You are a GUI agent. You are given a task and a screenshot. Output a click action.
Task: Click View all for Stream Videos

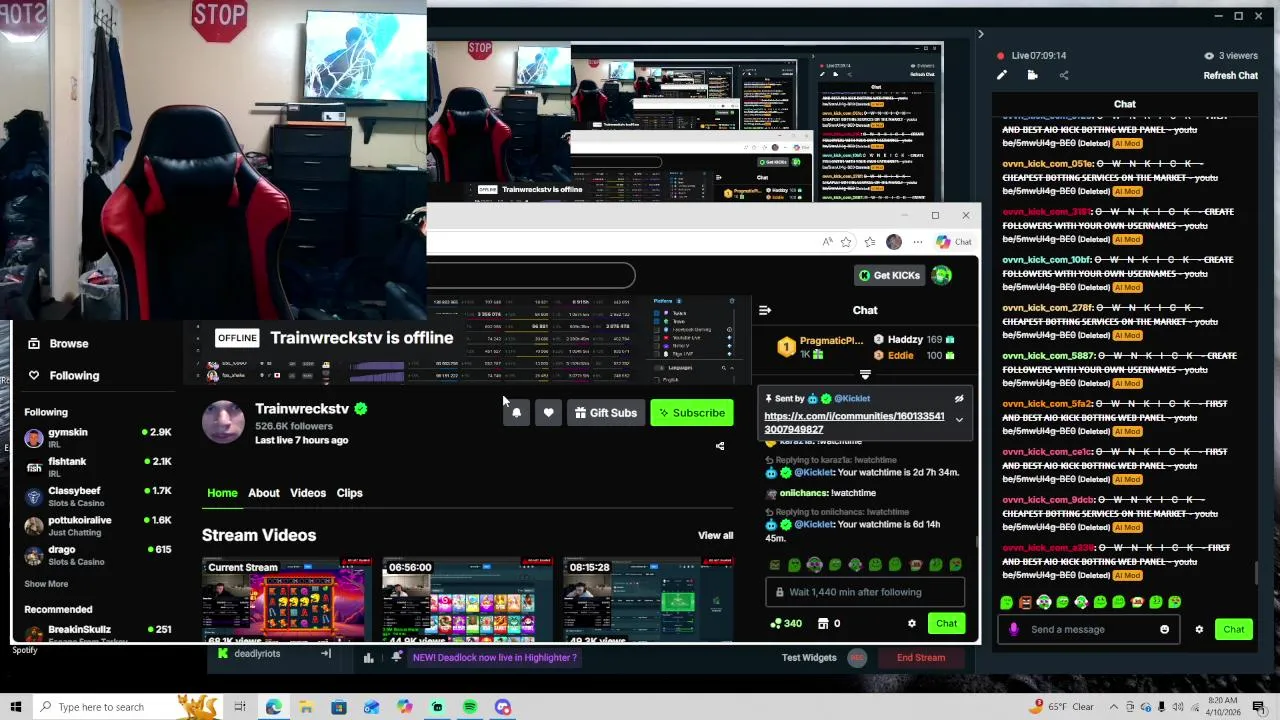[x=715, y=535]
